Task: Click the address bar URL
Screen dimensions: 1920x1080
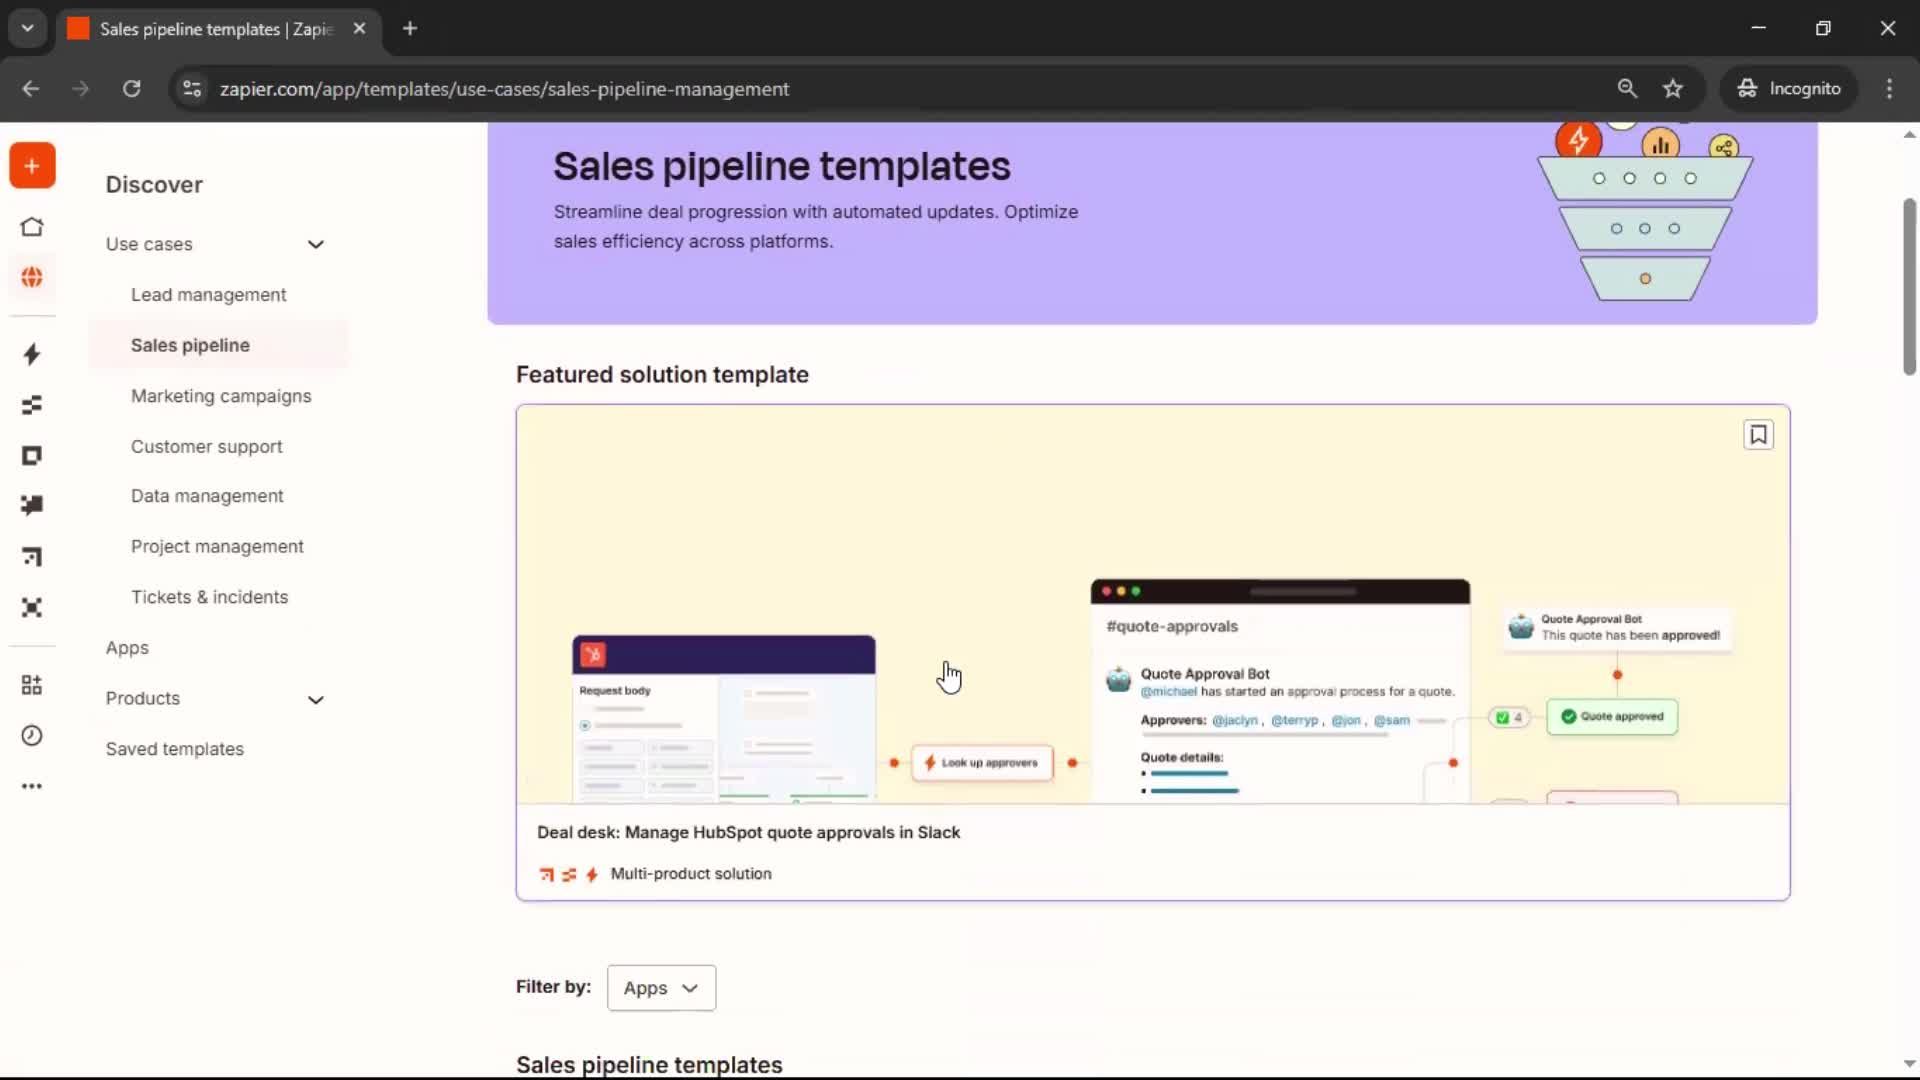Action: point(504,89)
